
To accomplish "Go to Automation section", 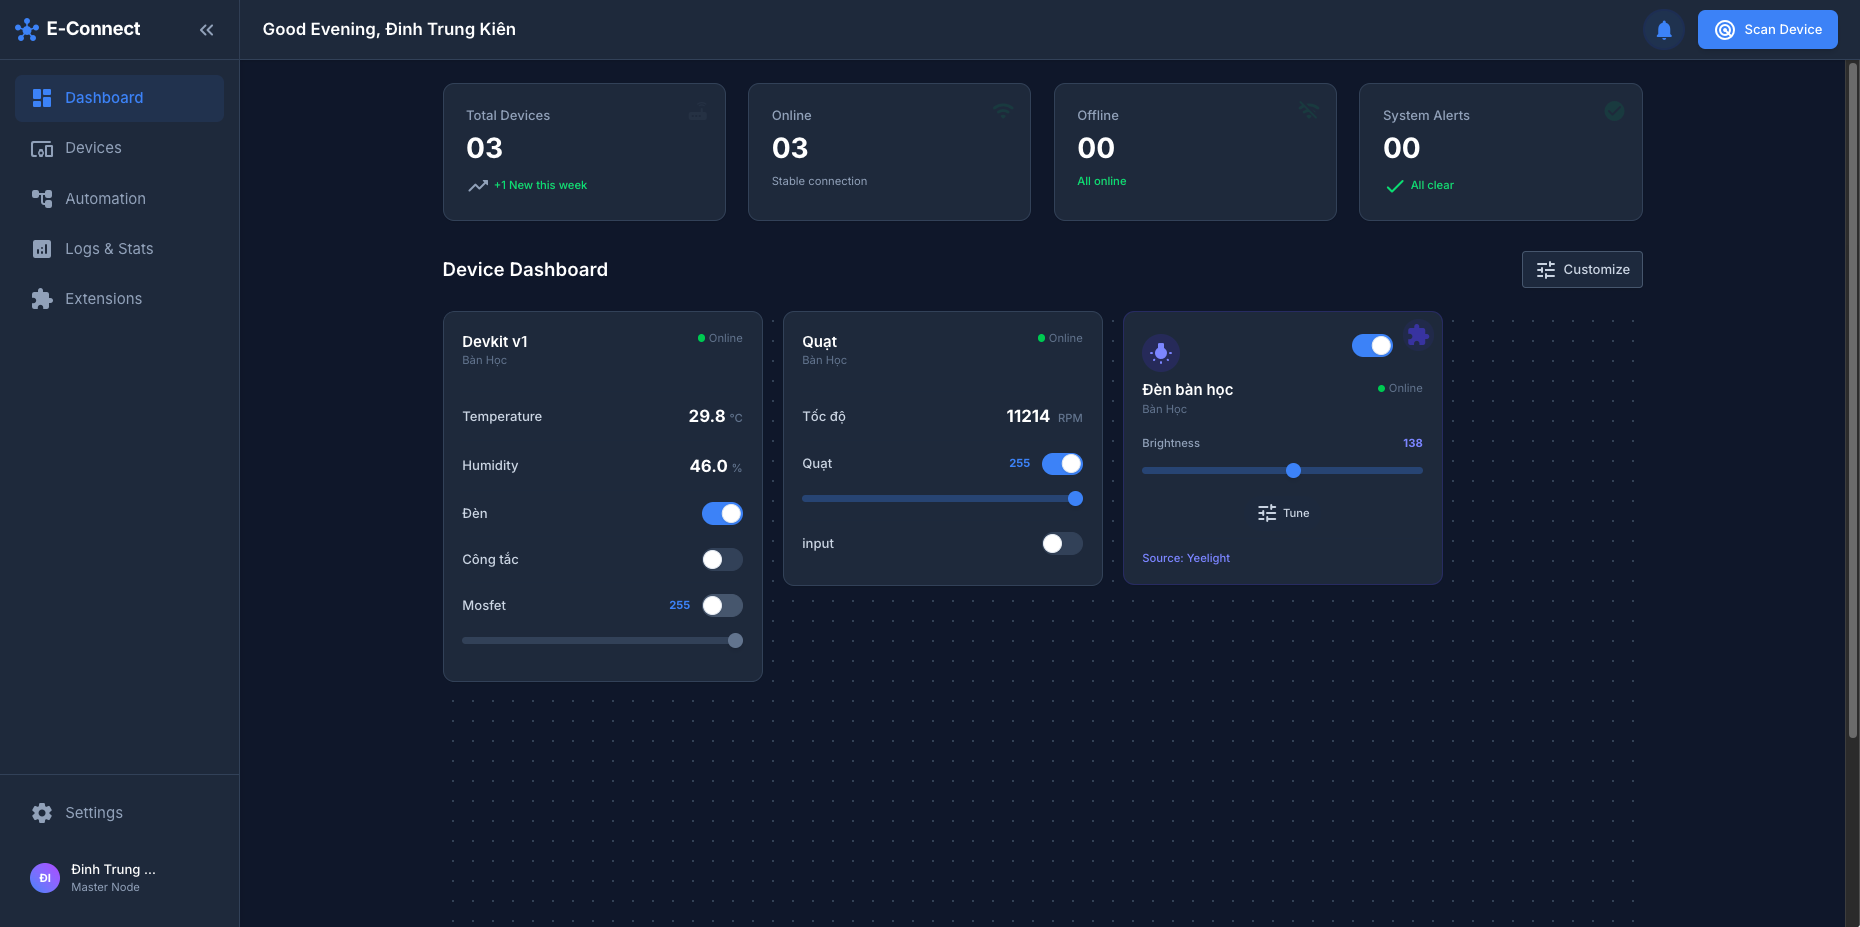I will coord(105,199).
